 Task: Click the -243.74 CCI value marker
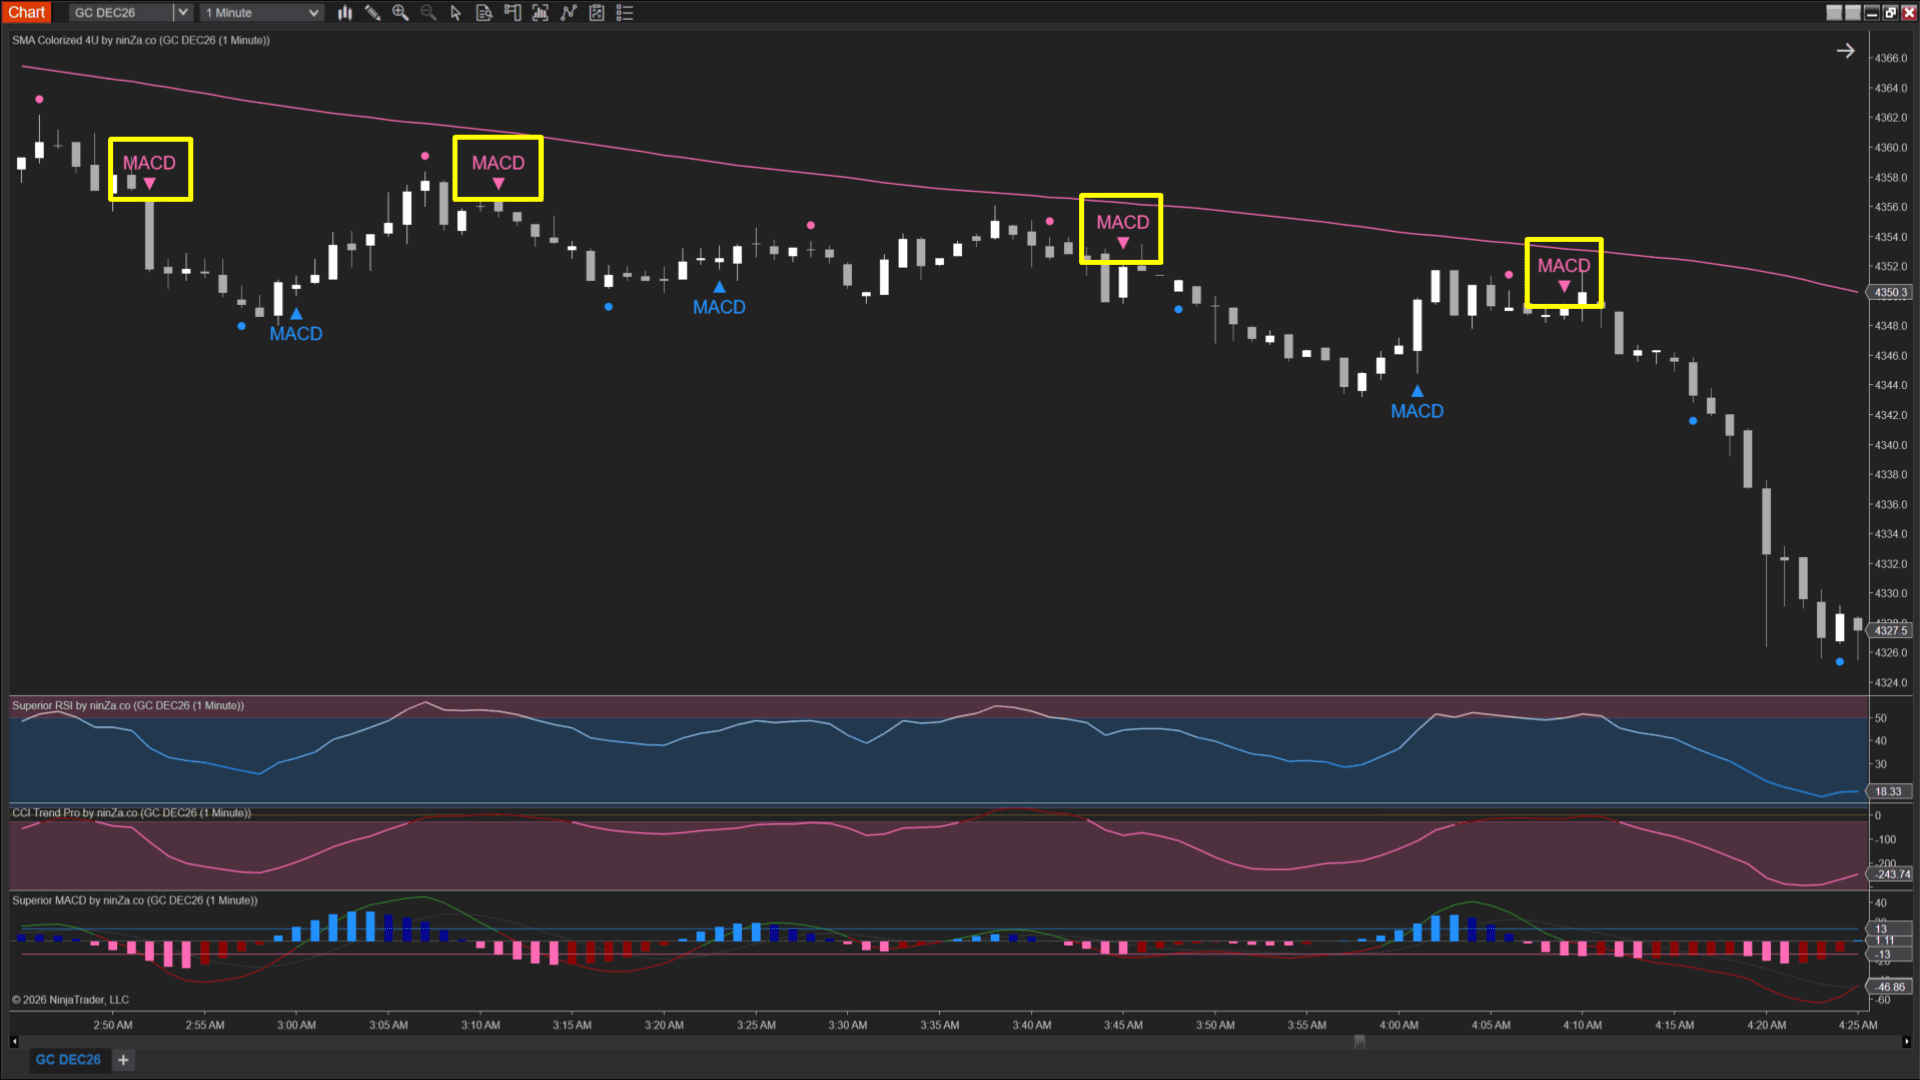coord(1891,875)
